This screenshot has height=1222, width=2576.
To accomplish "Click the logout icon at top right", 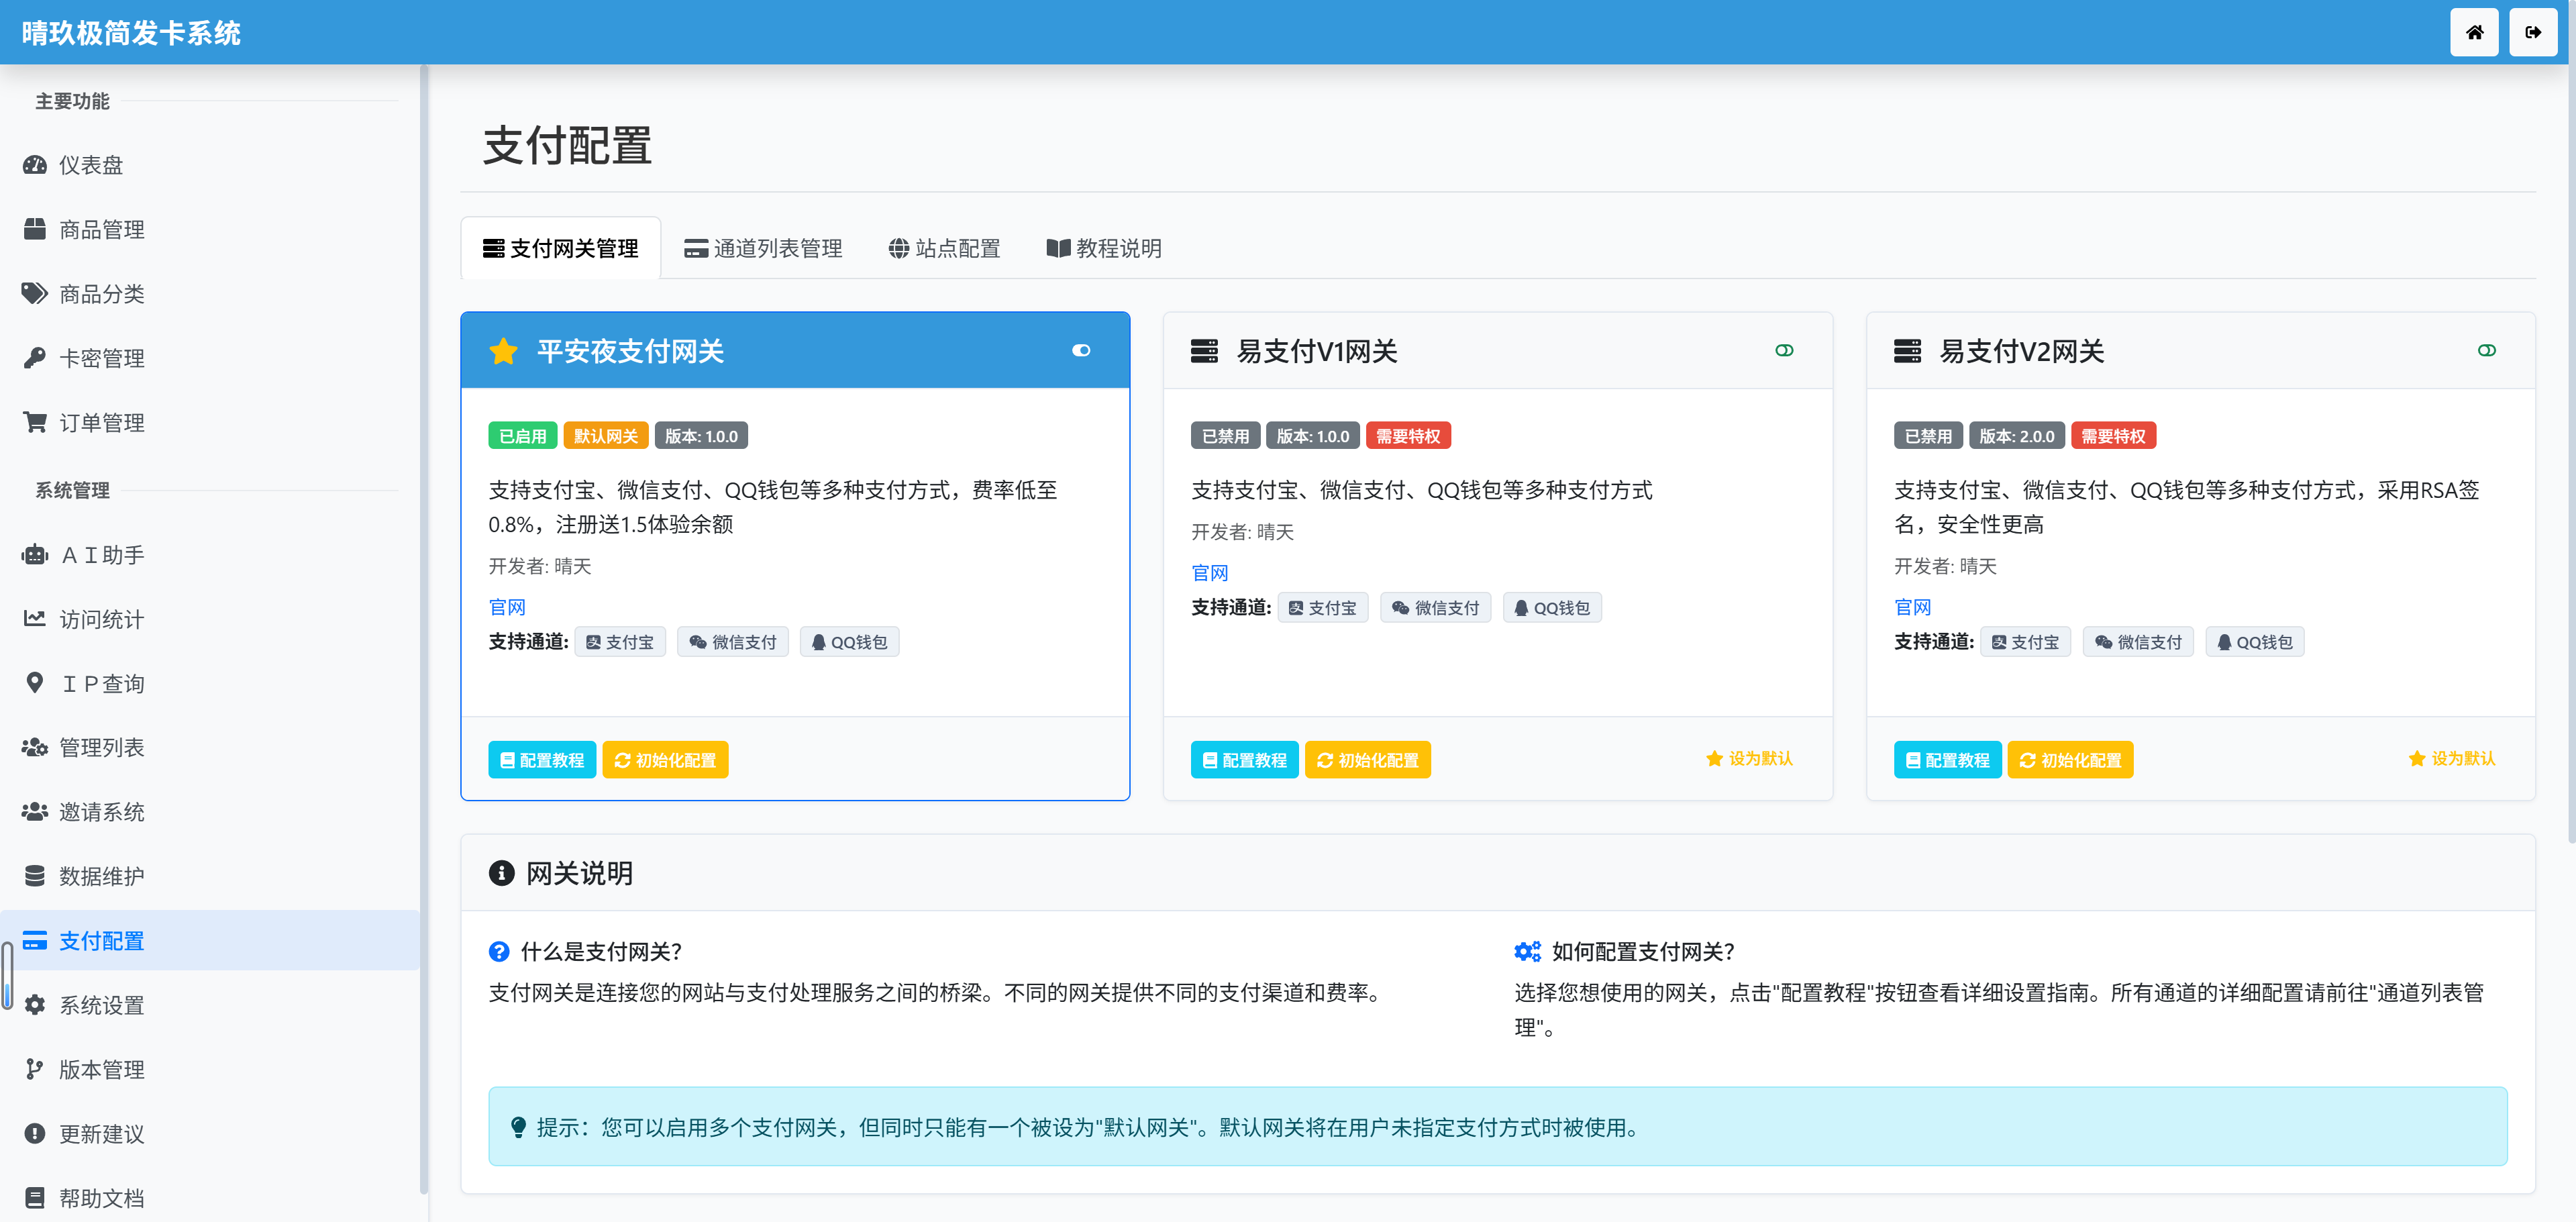I will (2534, 32).
